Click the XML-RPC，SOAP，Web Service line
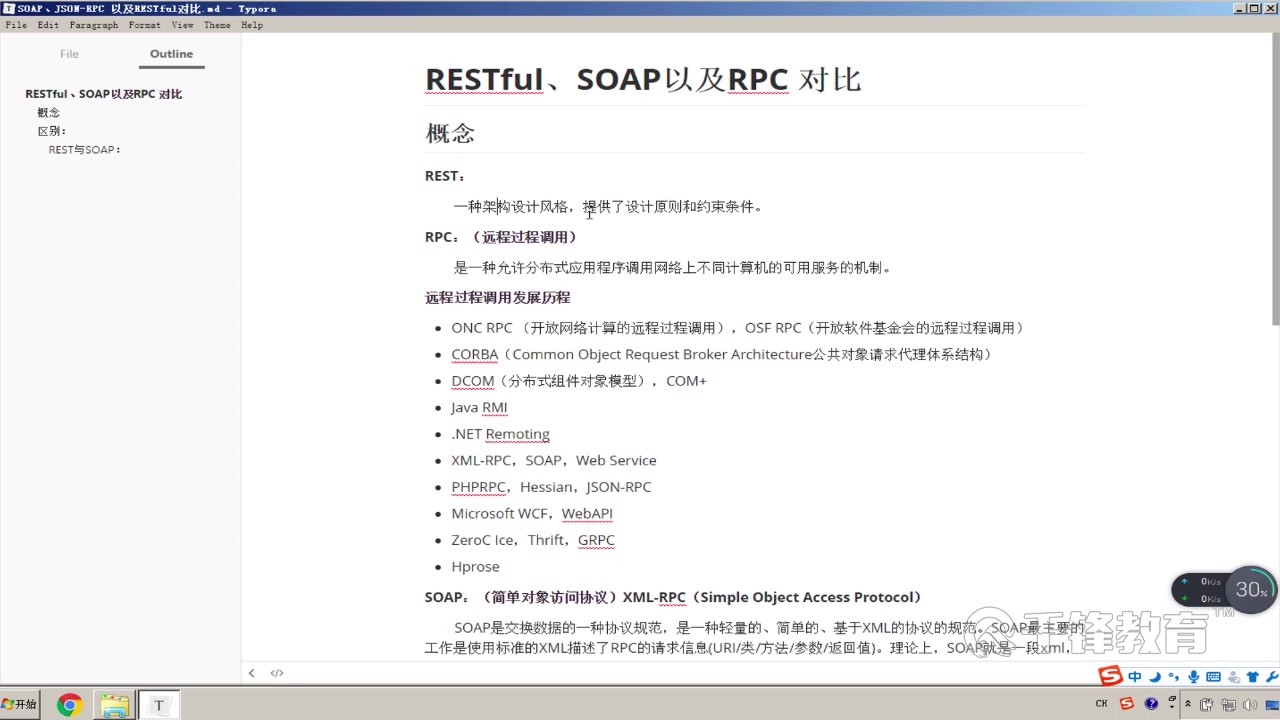 tap(554, 460)
